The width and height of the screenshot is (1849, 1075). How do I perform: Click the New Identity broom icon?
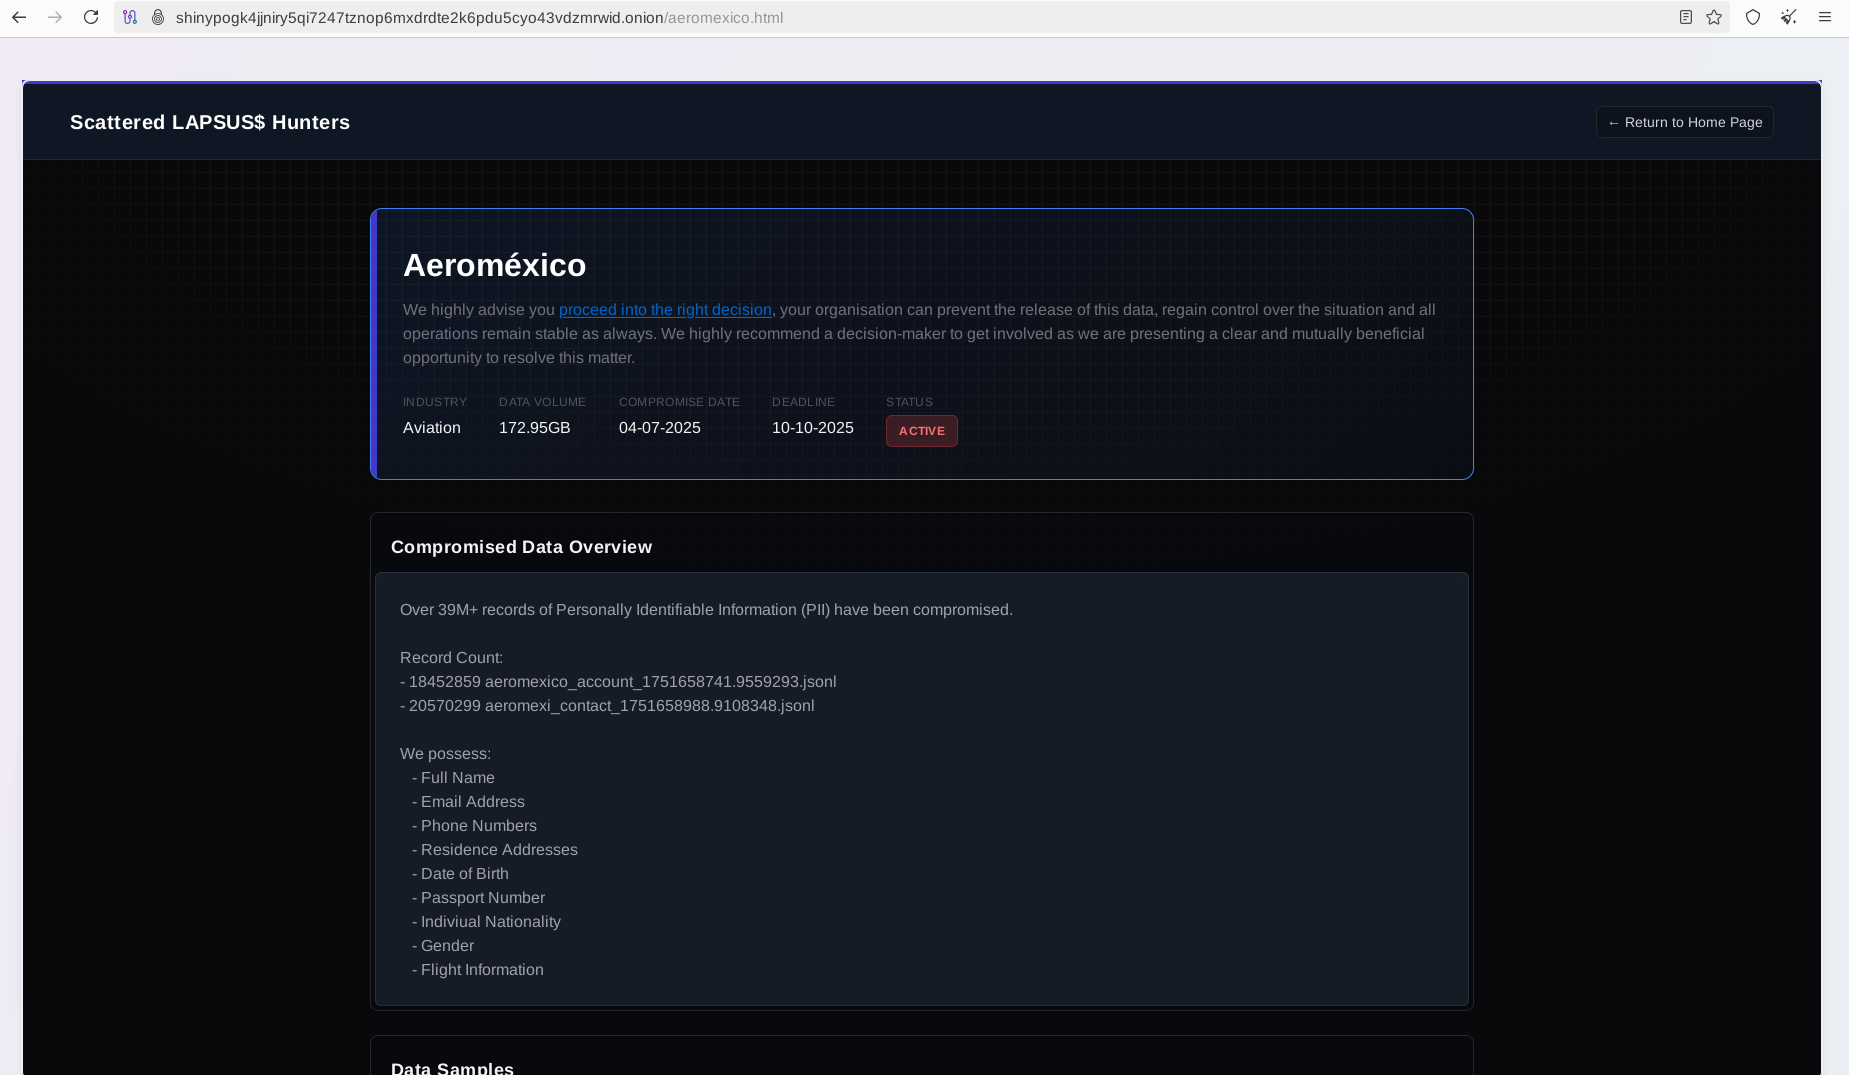pyautogui.click(x=1789, y=17)
